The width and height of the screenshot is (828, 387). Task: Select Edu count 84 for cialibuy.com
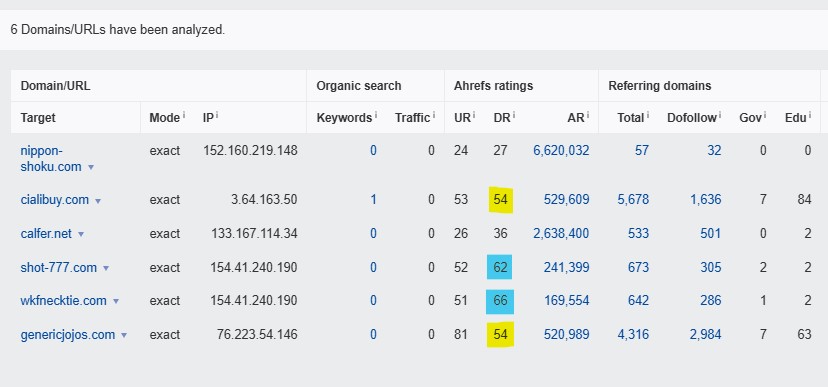pyautogui.click(x=805, y=200)
